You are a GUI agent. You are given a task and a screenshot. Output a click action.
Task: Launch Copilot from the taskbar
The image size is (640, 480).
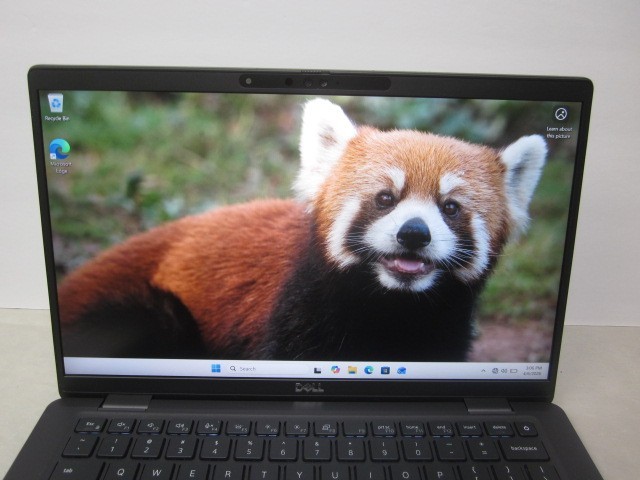[335, 369]
